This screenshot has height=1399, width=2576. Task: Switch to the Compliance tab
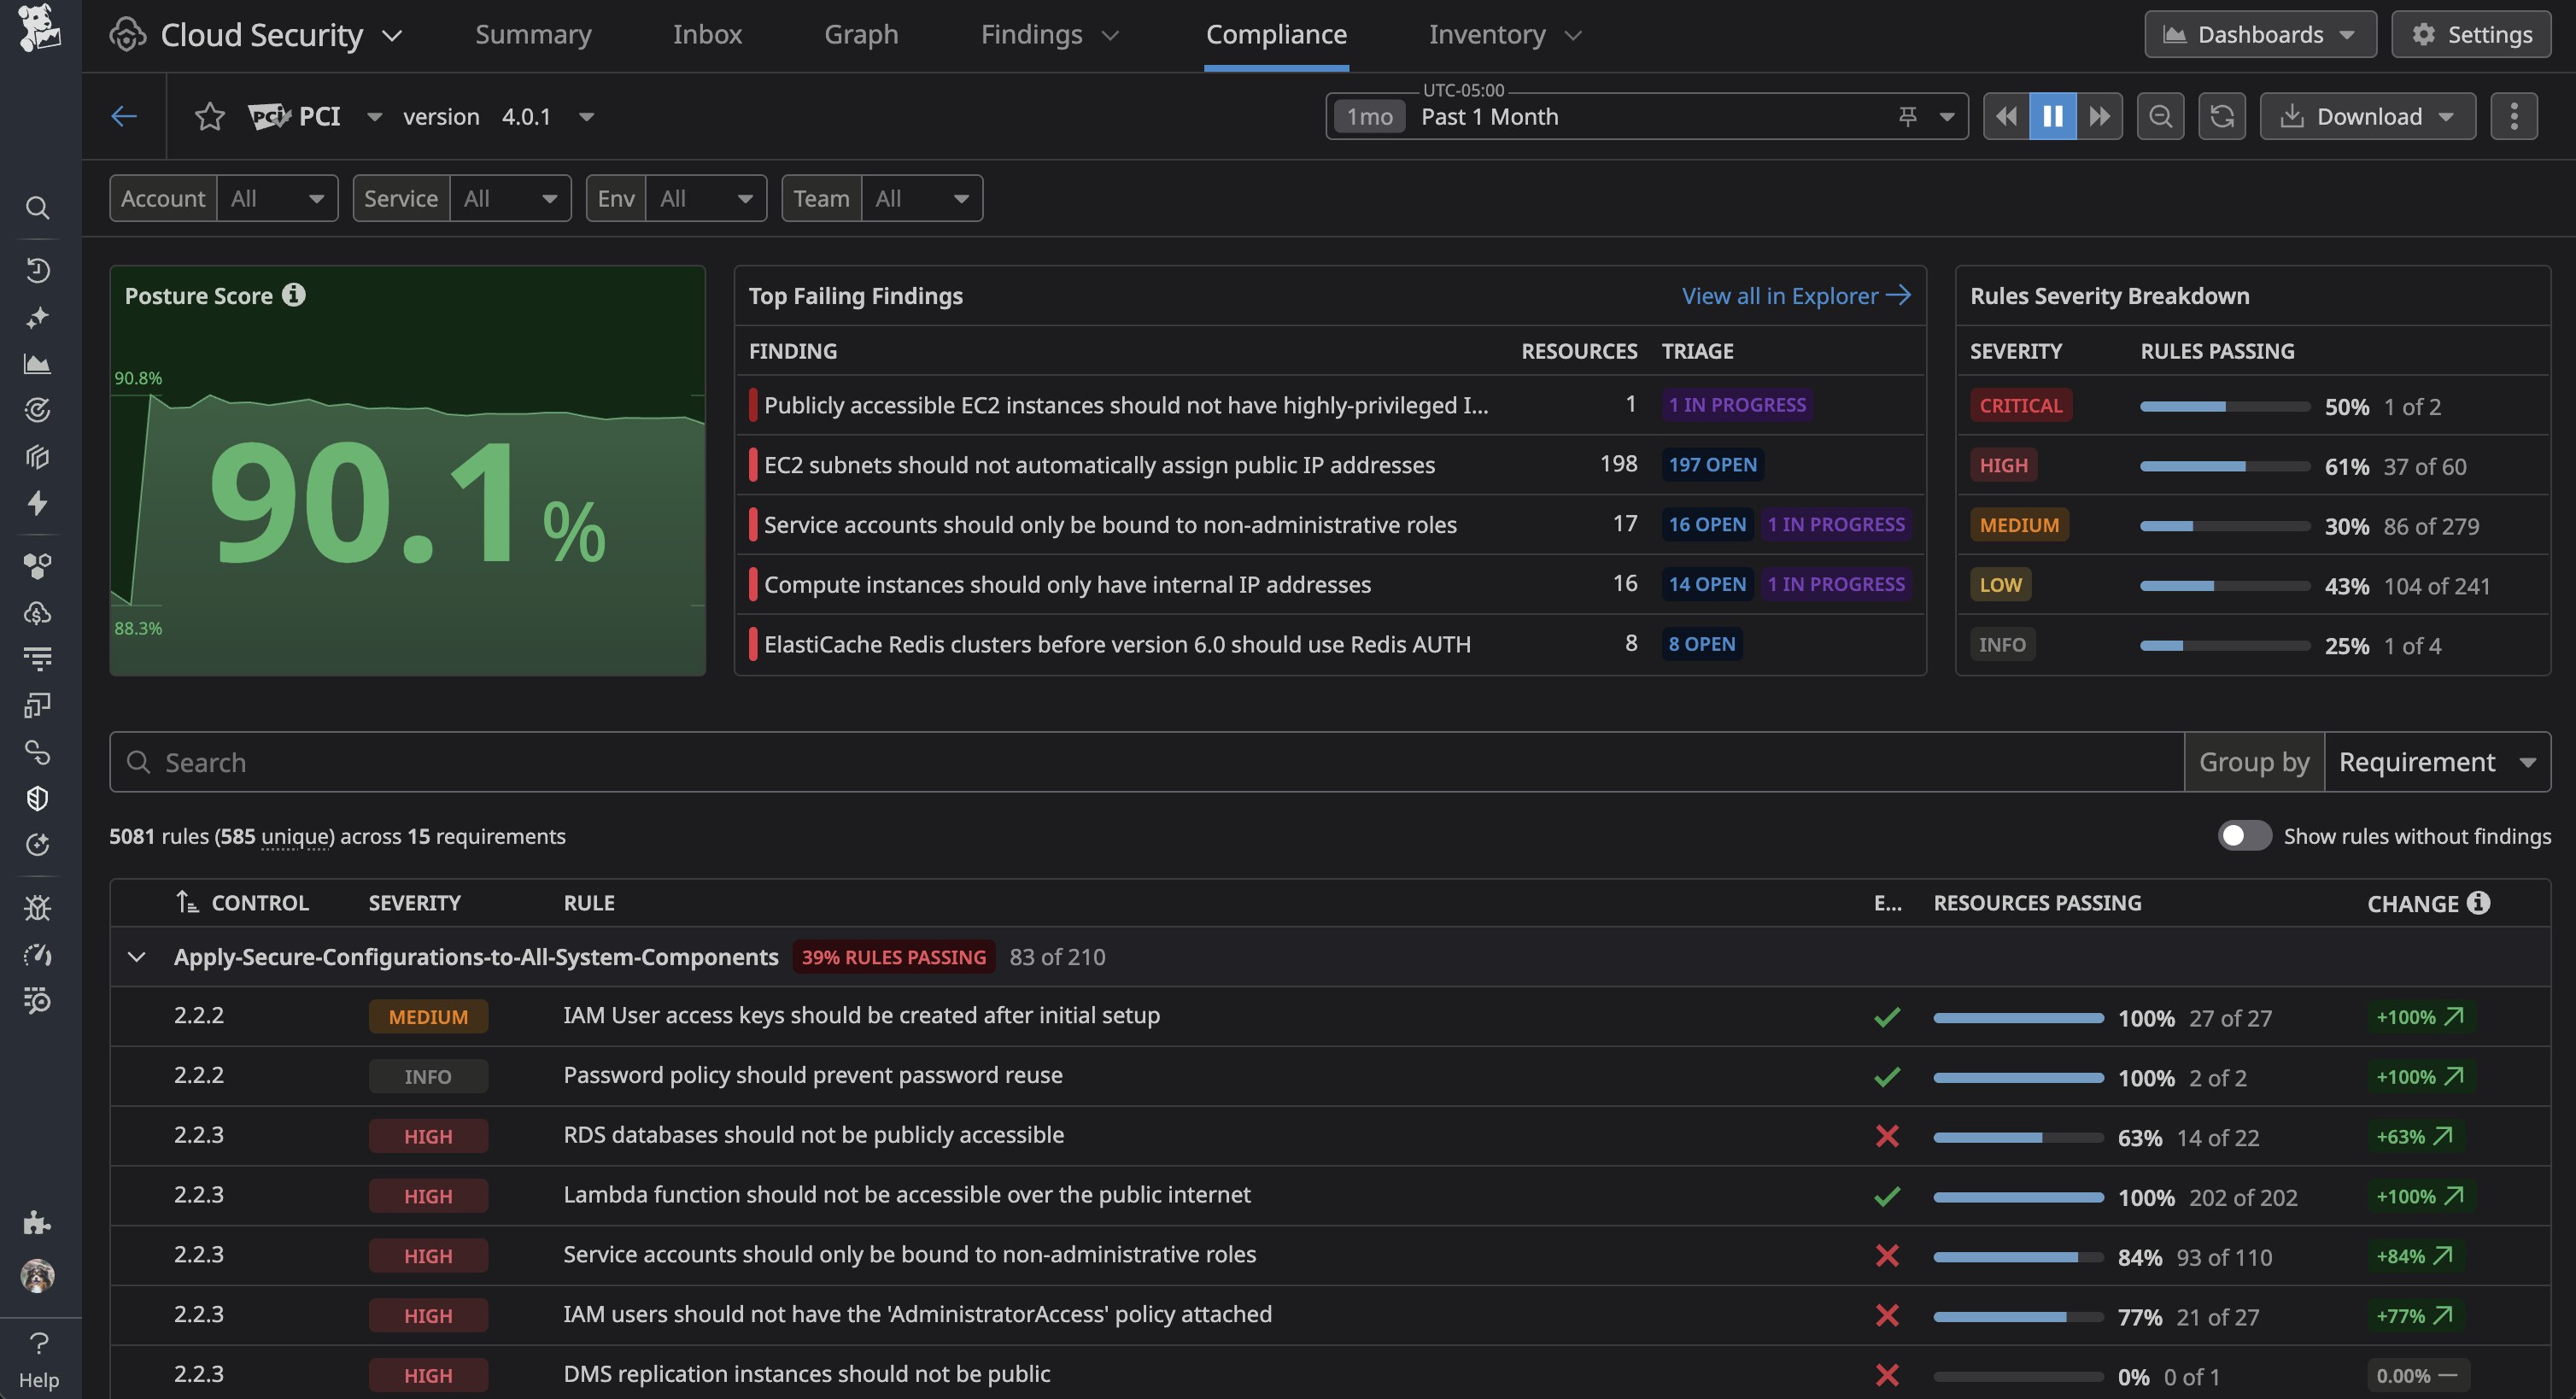click(1276, 33)
